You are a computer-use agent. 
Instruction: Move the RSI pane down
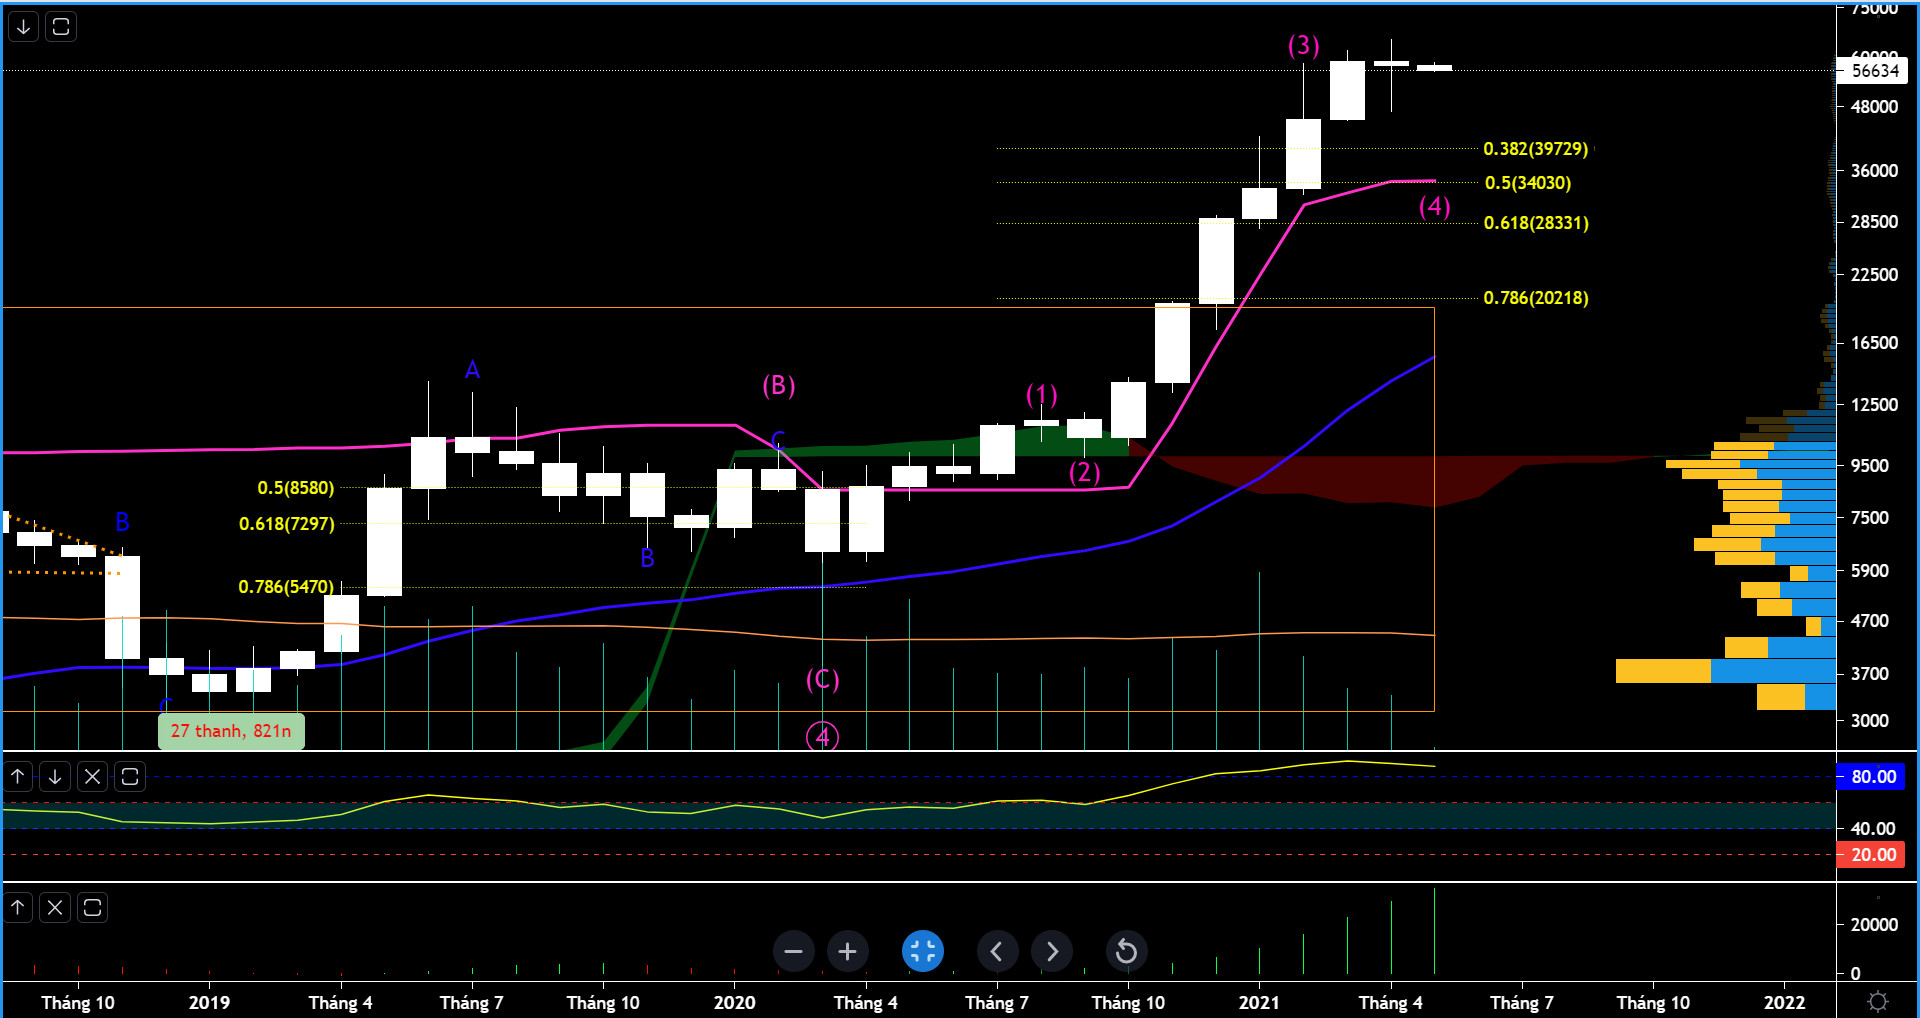55,777
